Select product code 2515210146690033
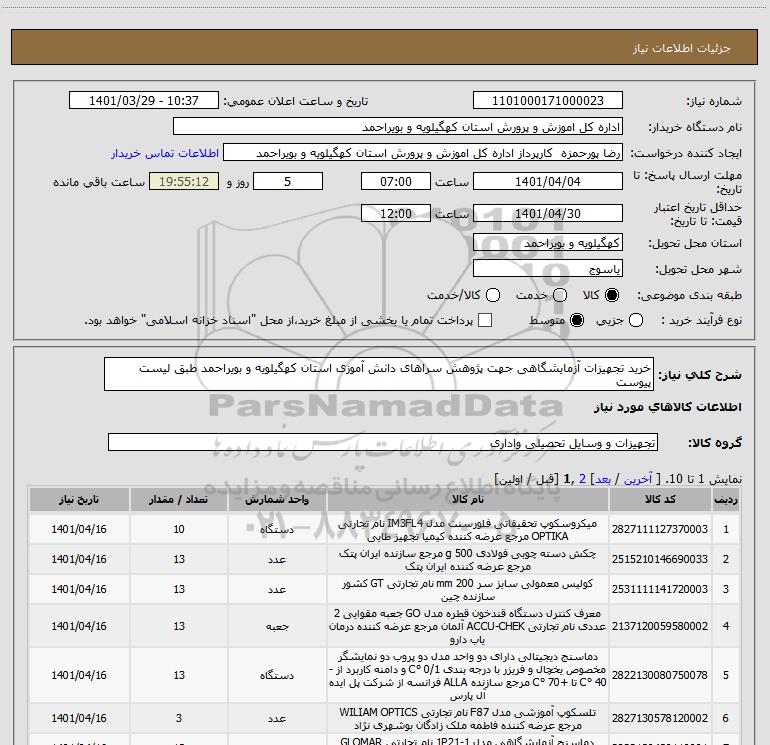Screen dimensions: 770x745 point(660,559)
